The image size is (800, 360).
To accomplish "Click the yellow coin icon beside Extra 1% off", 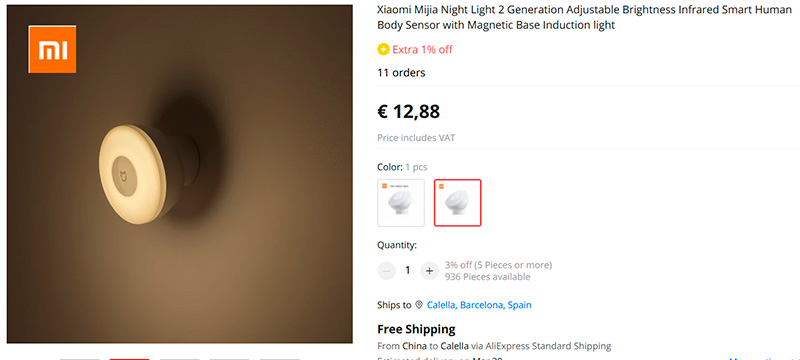I will coord(383,49).
